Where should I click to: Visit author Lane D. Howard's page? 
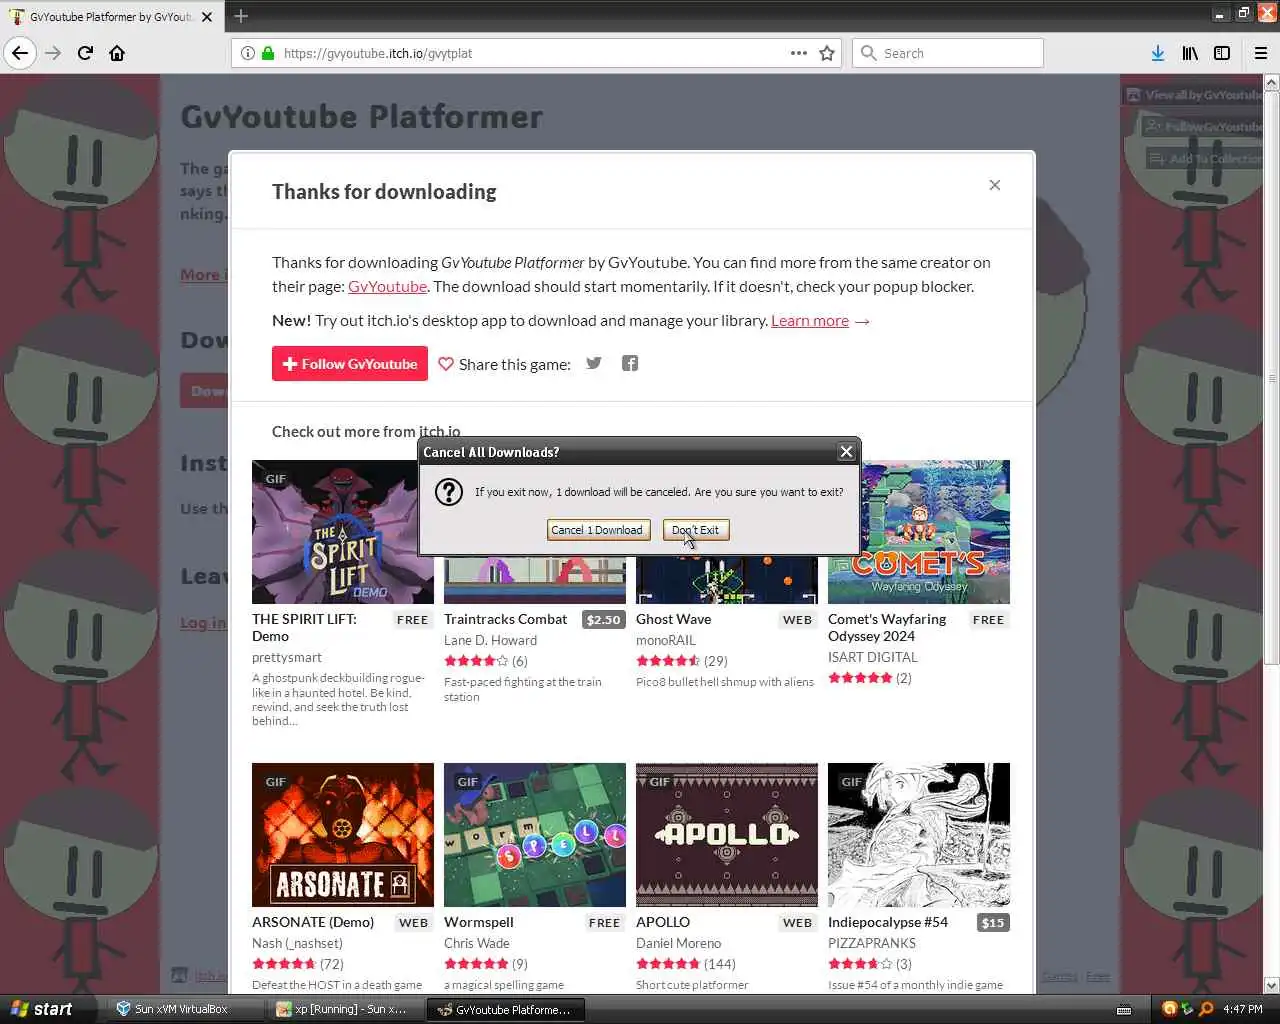coord(490,640)
